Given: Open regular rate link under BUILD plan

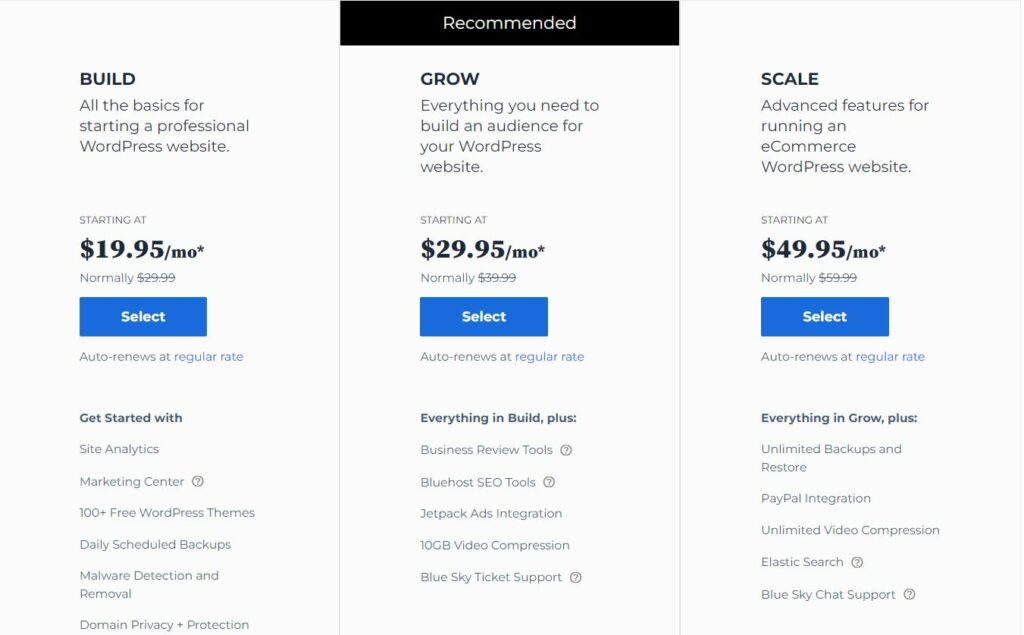Looking at the screenshot, I should [x=208, y=357].
